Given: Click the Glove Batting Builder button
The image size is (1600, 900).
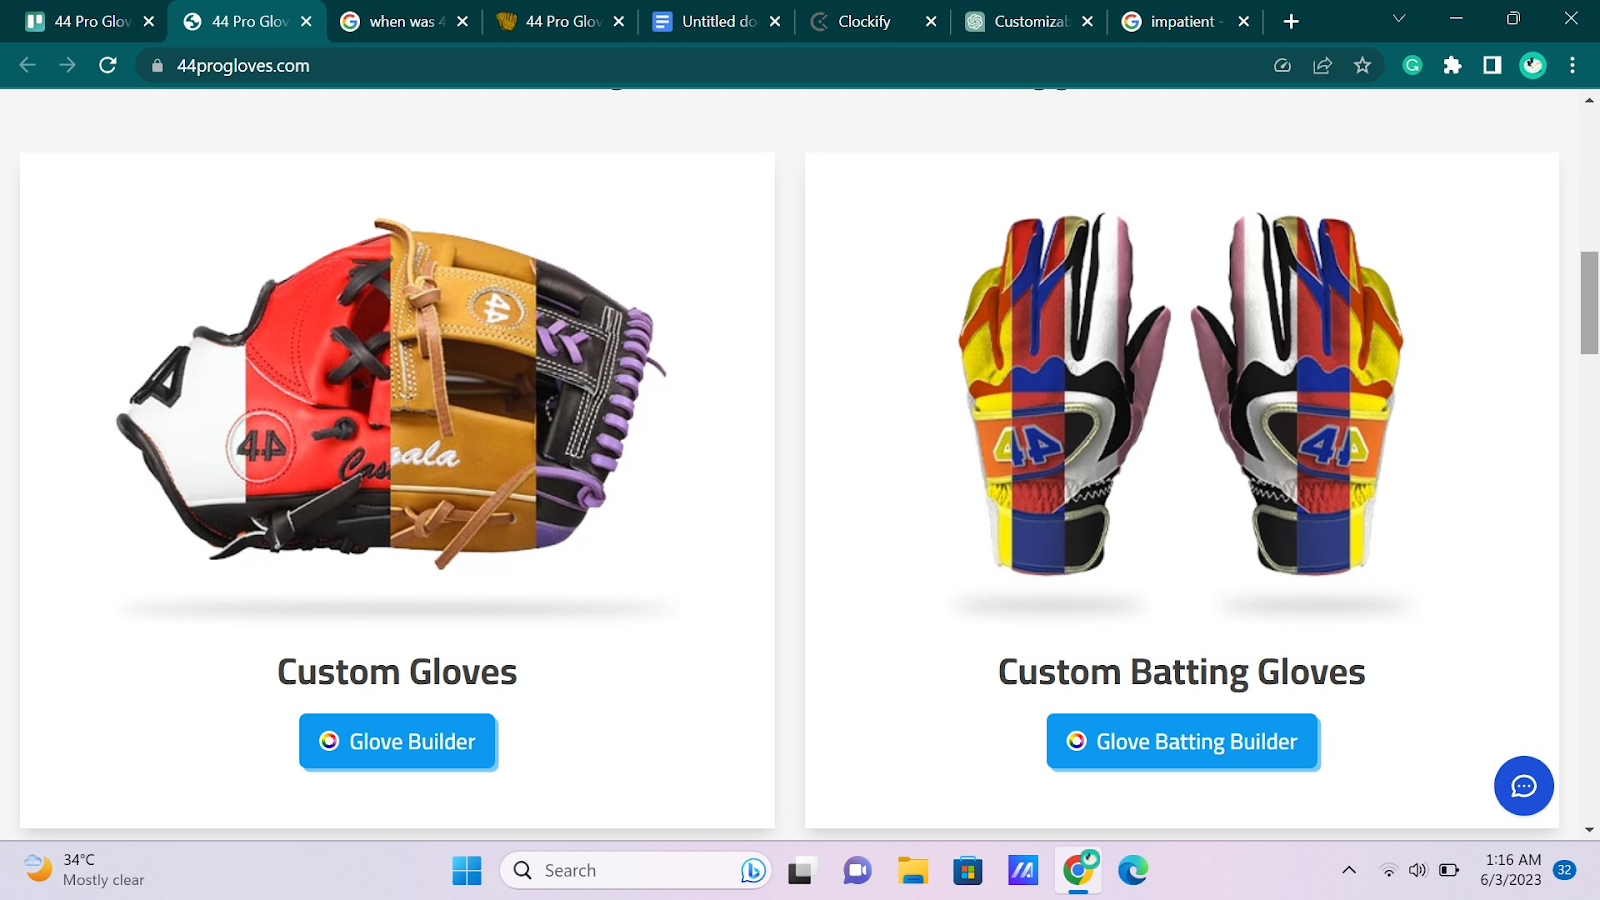Looking at the screenshot, I should pyautogui.click(x=1182, y=741).
